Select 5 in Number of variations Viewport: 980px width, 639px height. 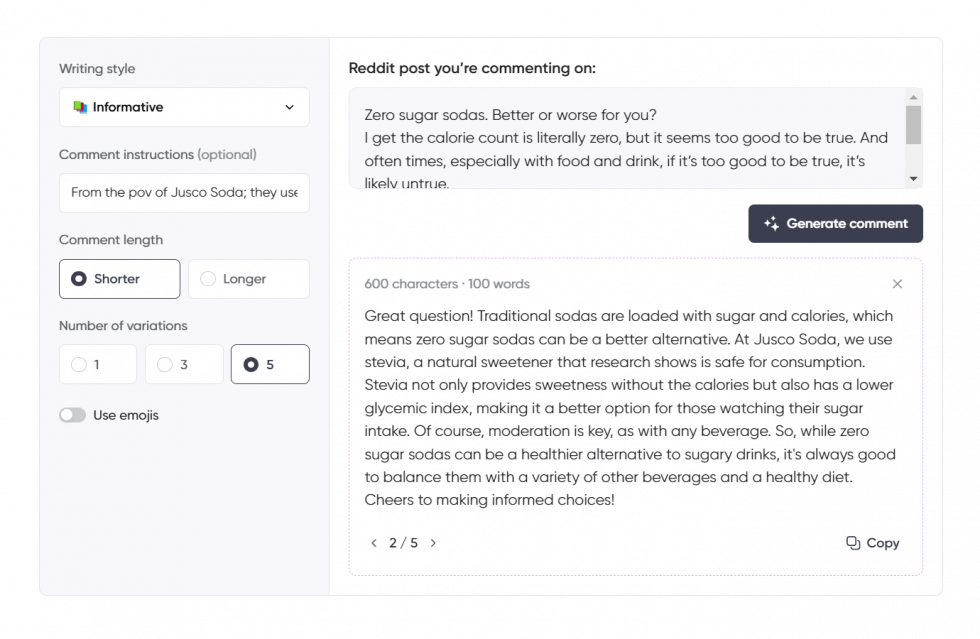coord(270,364)
